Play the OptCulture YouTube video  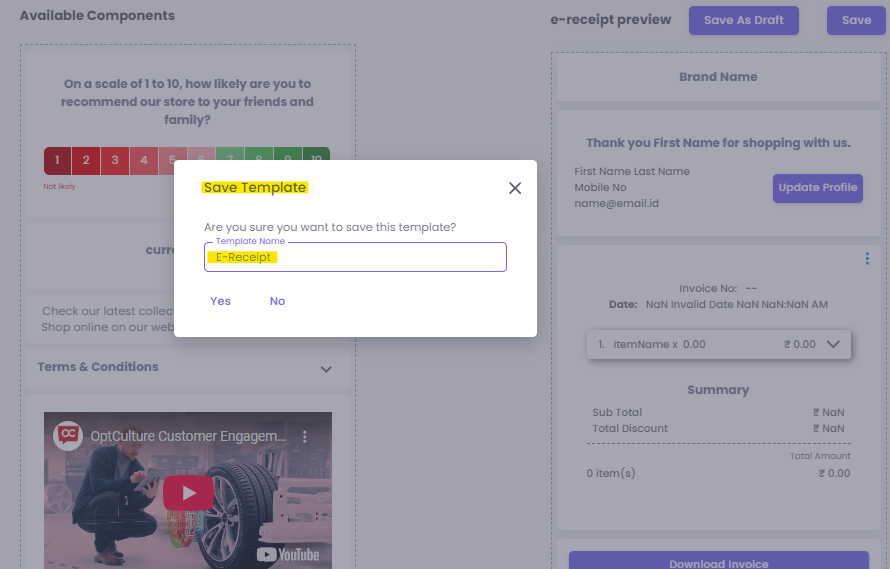[188, 492]
